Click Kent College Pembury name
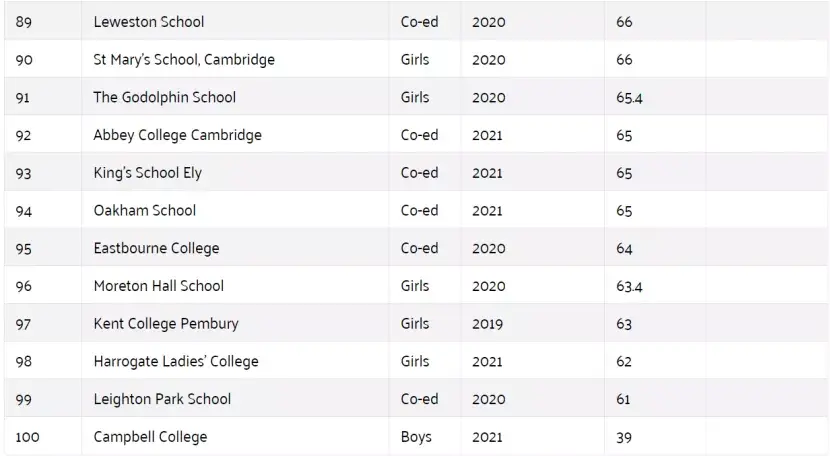830x456 pixels. (165, 324)
